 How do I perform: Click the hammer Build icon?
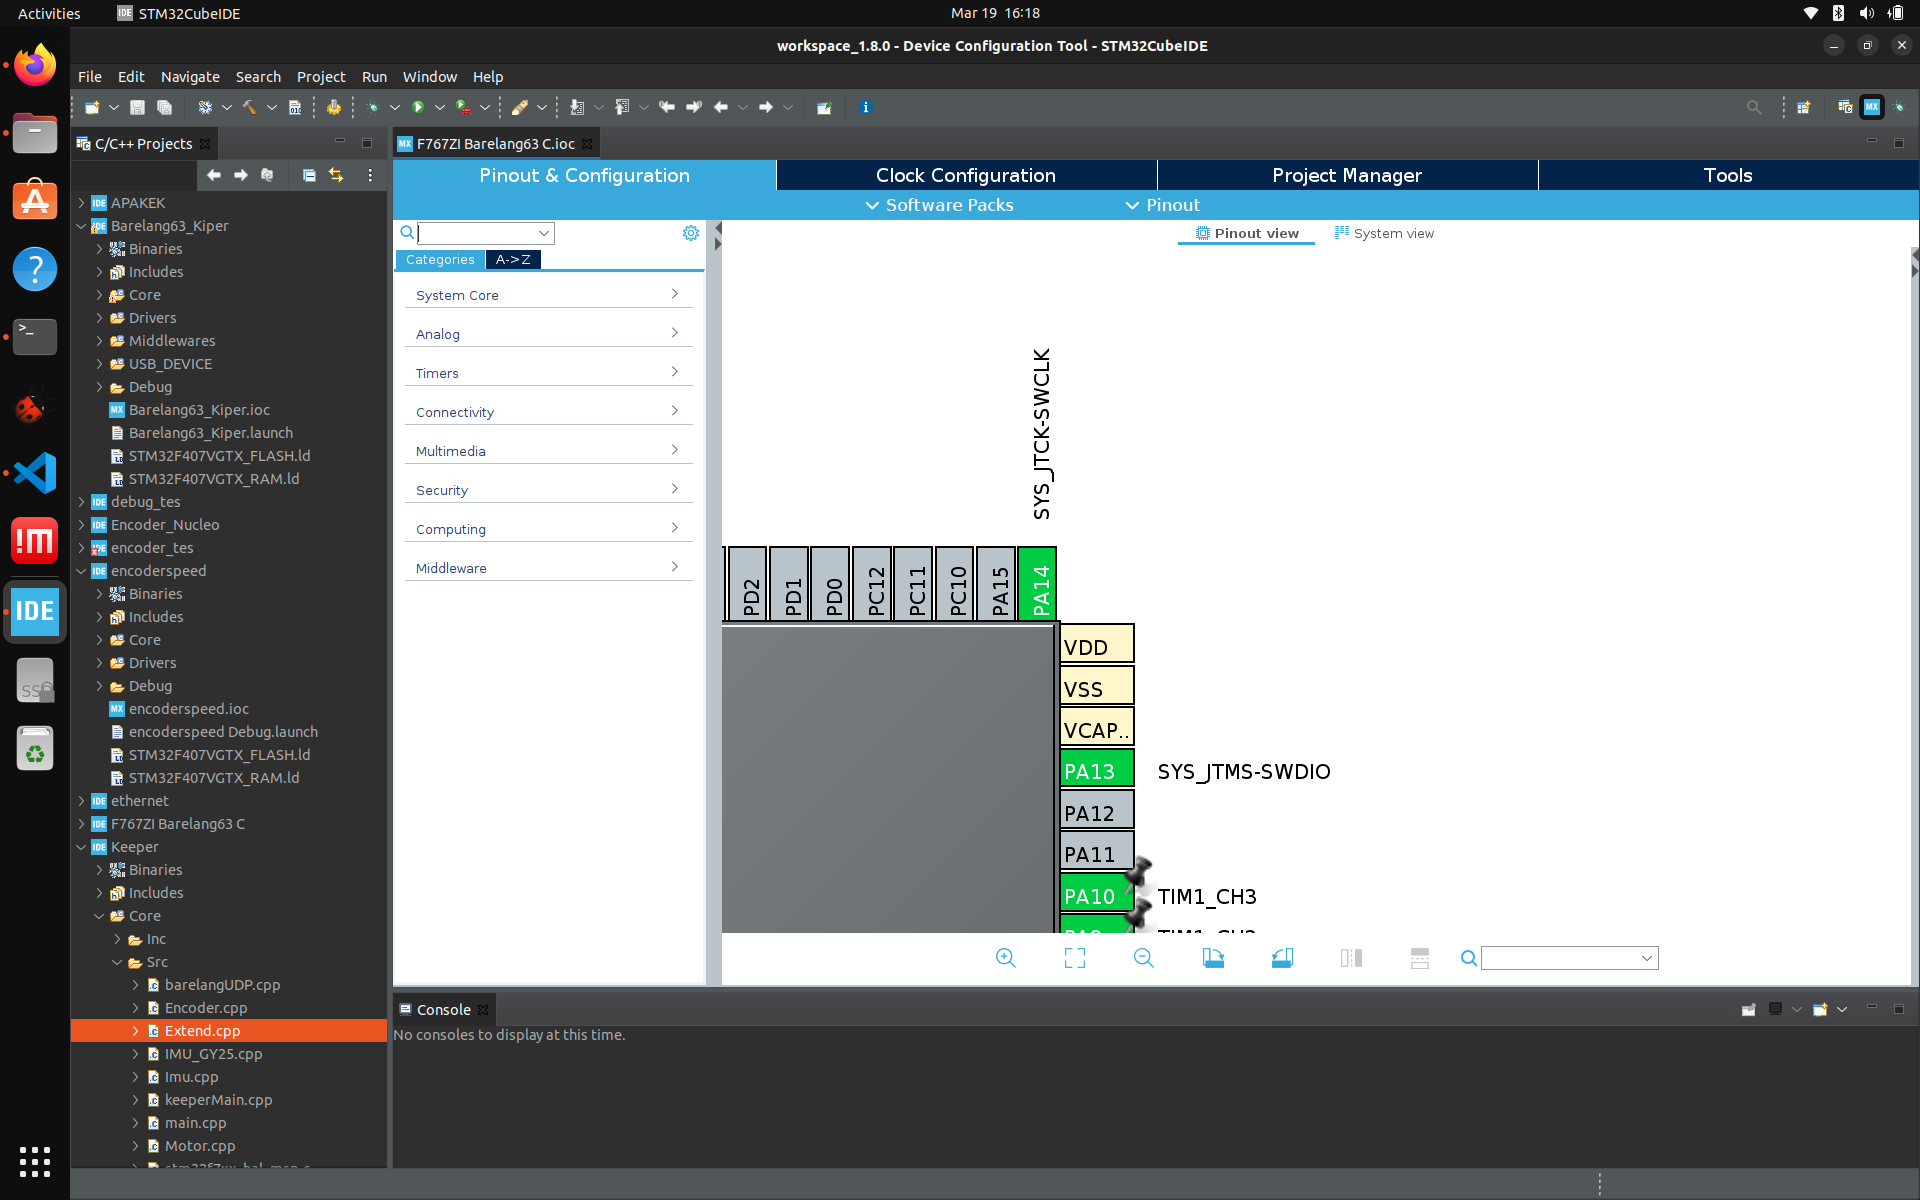click(x=249, y=107)
